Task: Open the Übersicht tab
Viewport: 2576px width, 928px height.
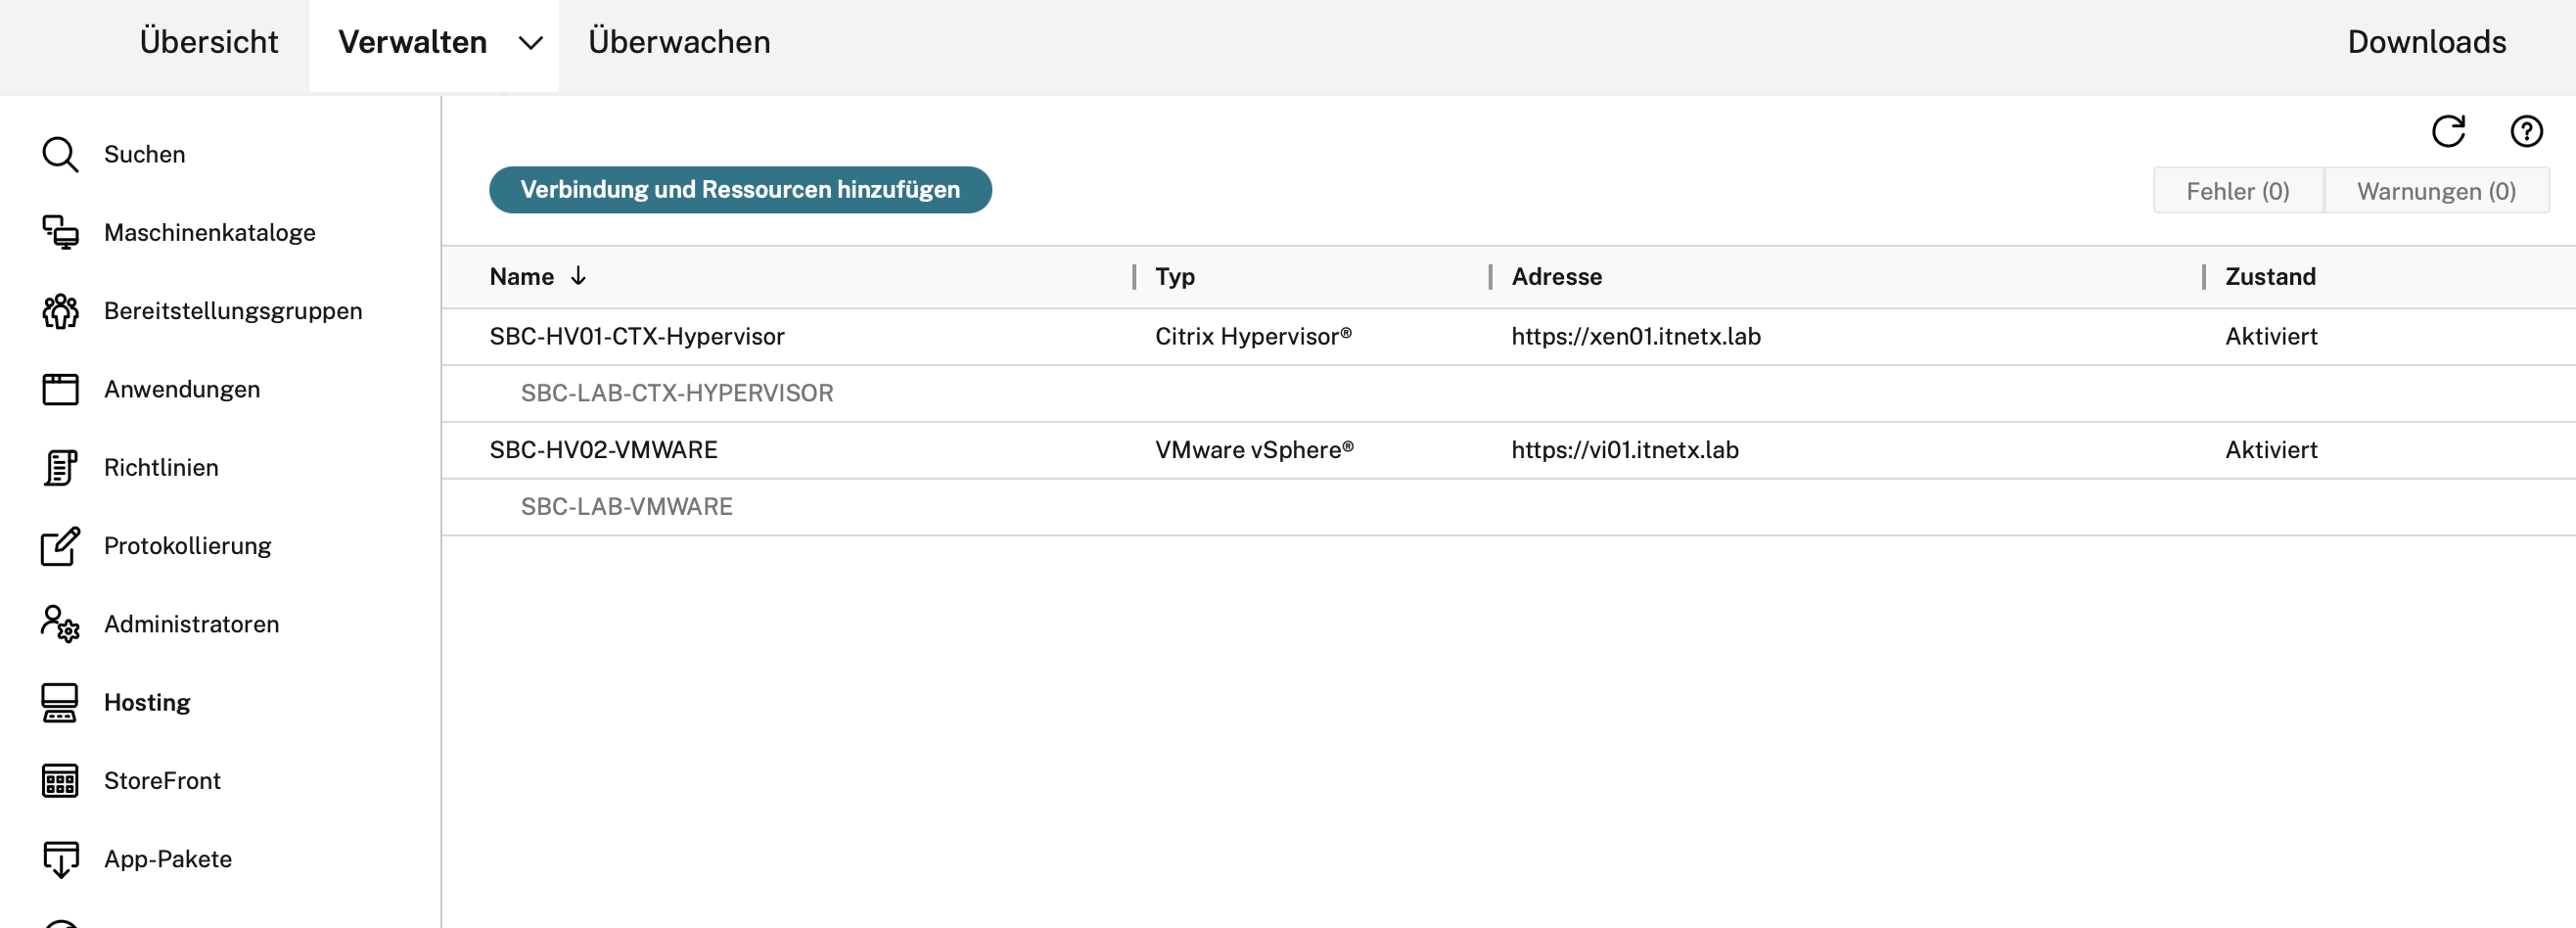Action: coord(208,42)
